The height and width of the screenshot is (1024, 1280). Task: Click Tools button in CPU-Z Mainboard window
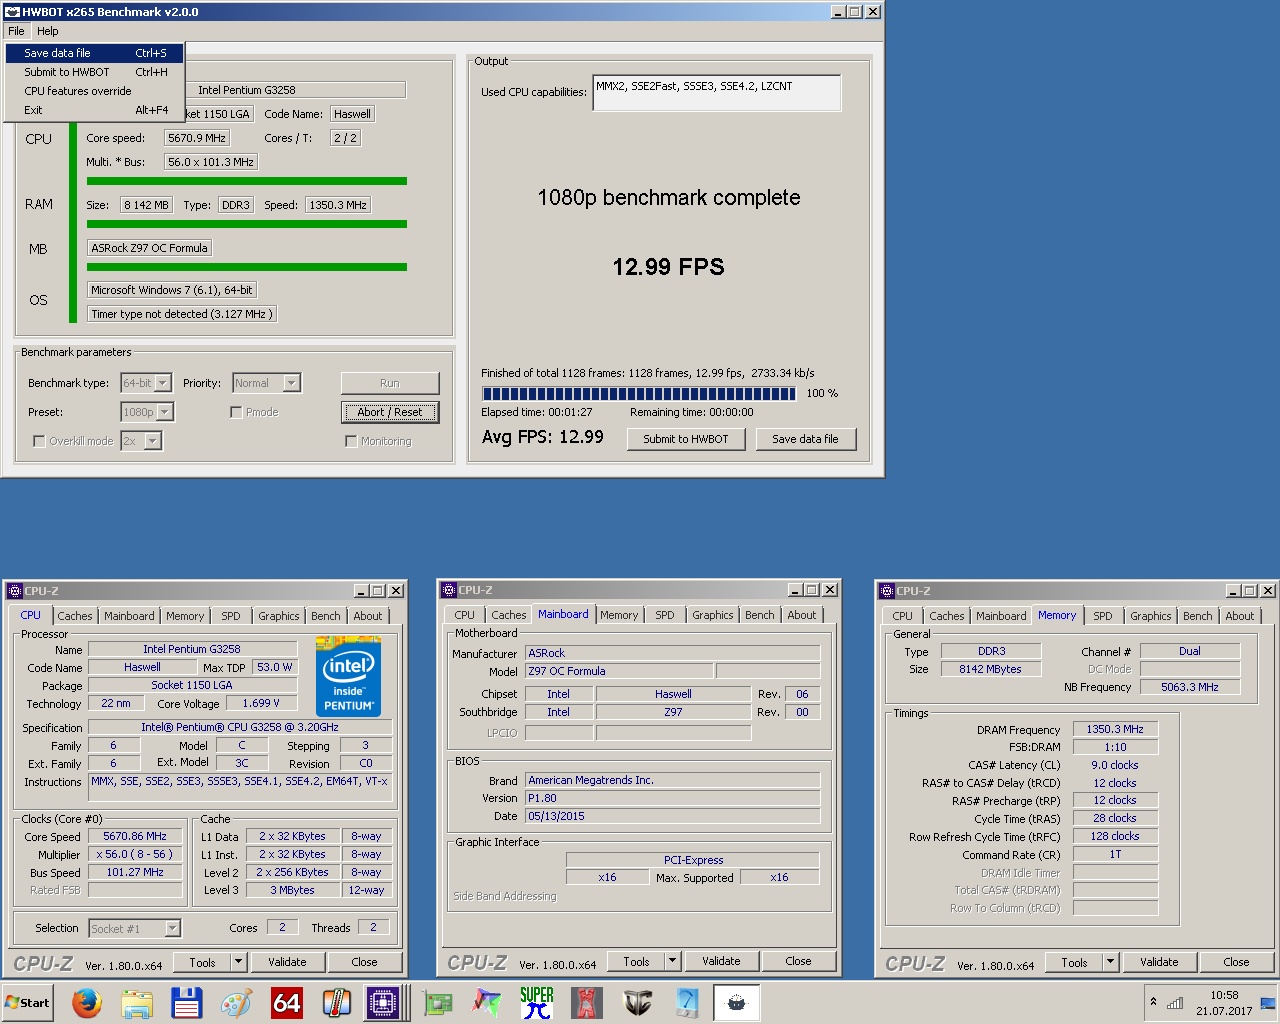[636, 961]
